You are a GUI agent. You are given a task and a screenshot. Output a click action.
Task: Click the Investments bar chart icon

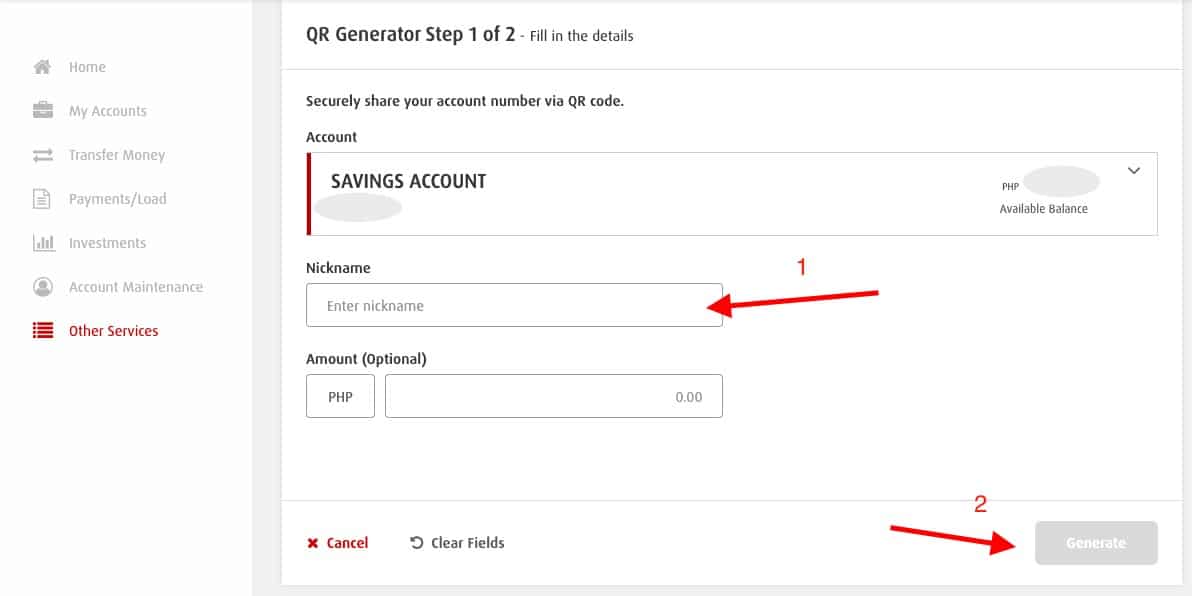pyautogui.click(x=43, y=243)
